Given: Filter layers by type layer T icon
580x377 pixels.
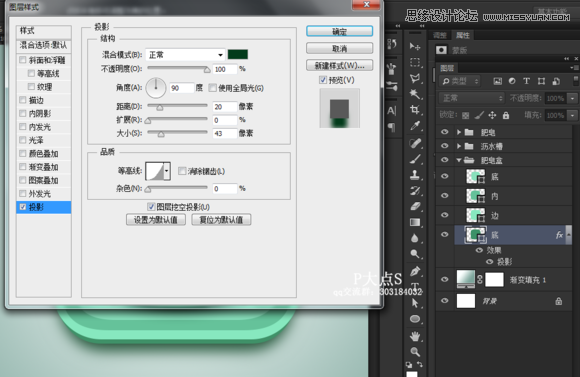Looking at the screenshot, I should click(526, 81).
